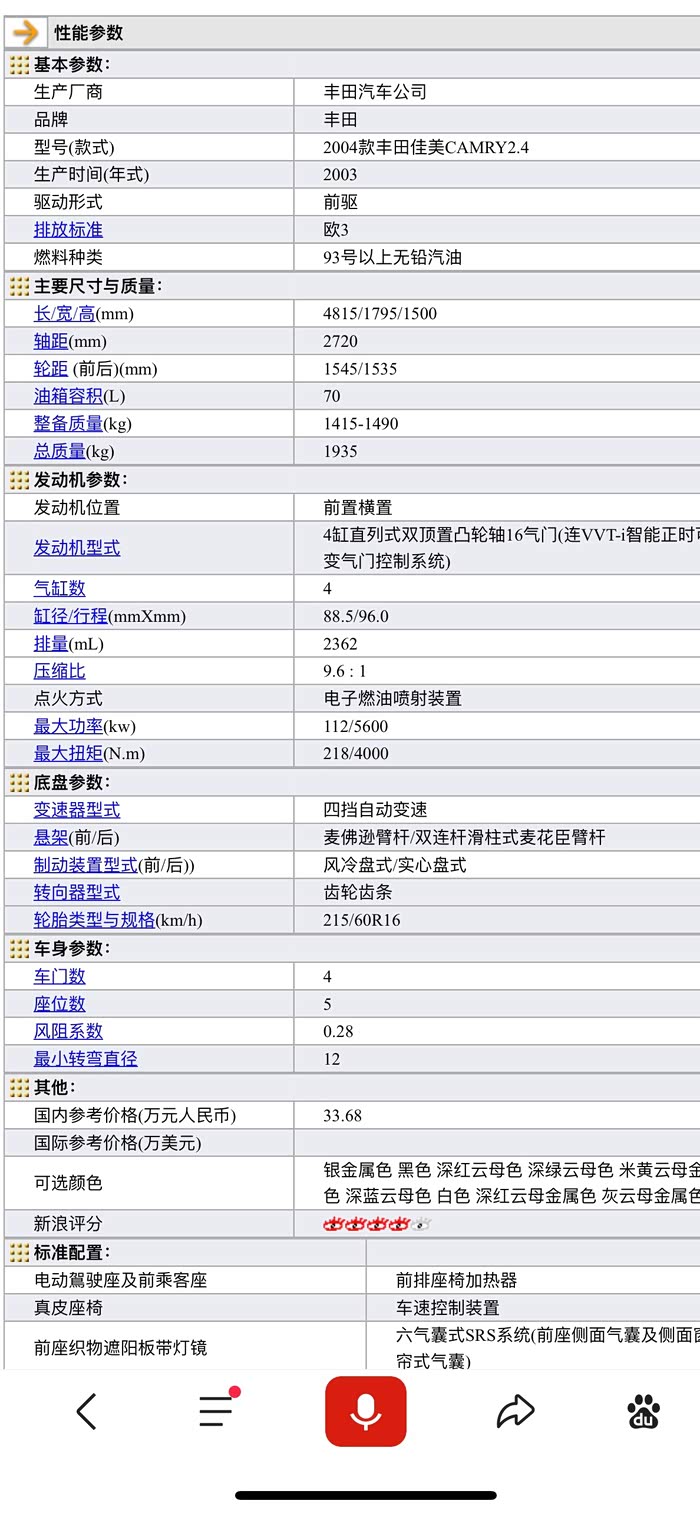The image size is (700, 1514).
Task: Open the 转向器型式 link
Action: click(77, 893)
